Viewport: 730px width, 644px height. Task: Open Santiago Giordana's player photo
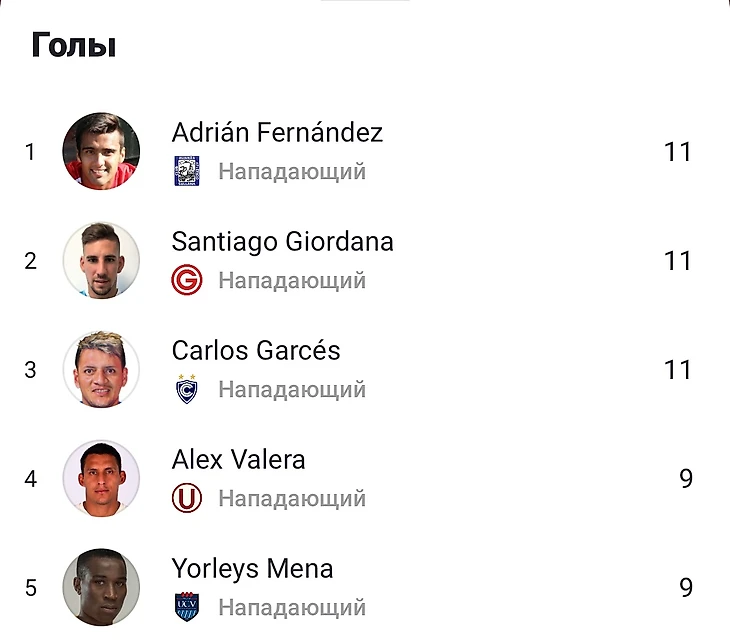(x=101, y=260)
